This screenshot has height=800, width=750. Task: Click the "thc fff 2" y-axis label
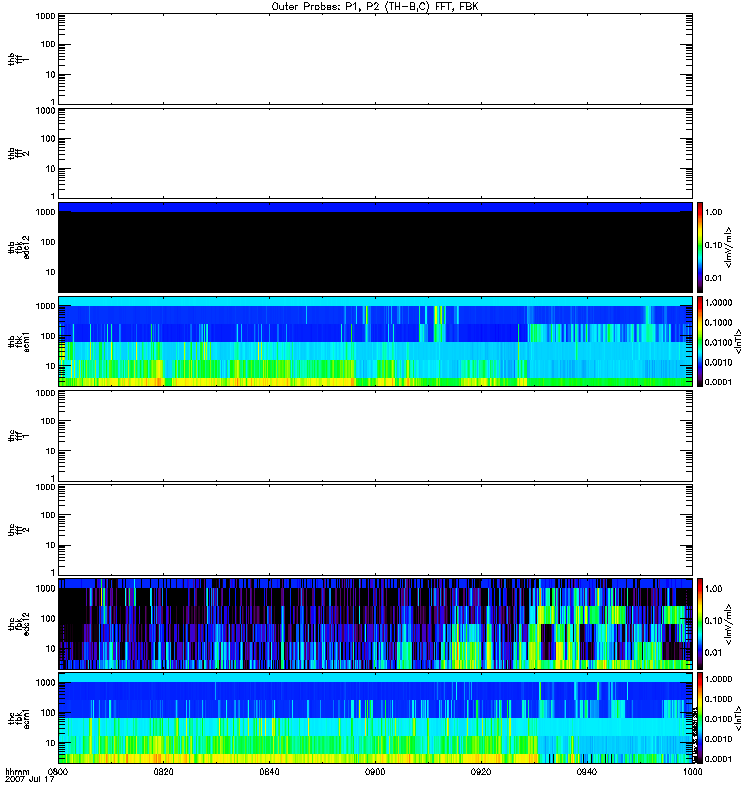18,530
